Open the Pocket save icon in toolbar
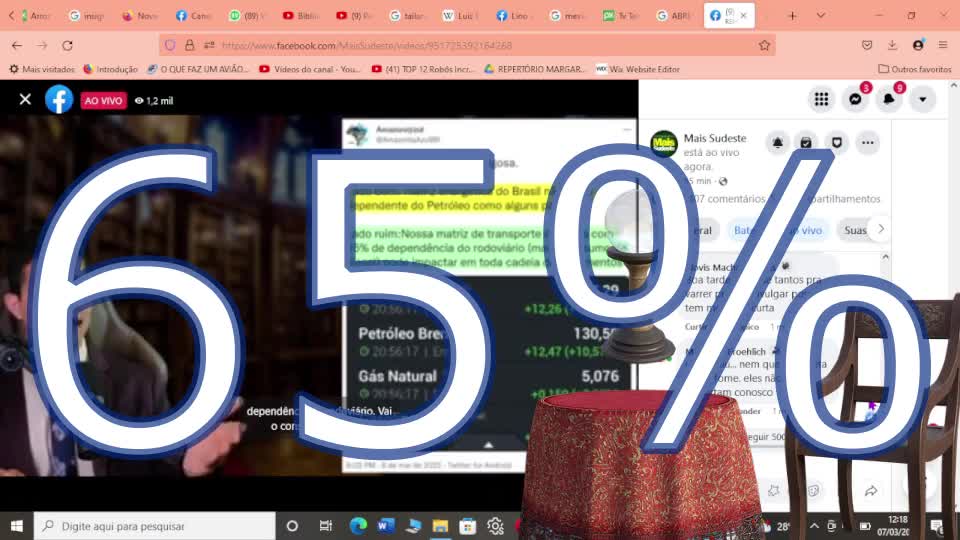This screenshot has height=540, width=960. pos(867,45)
